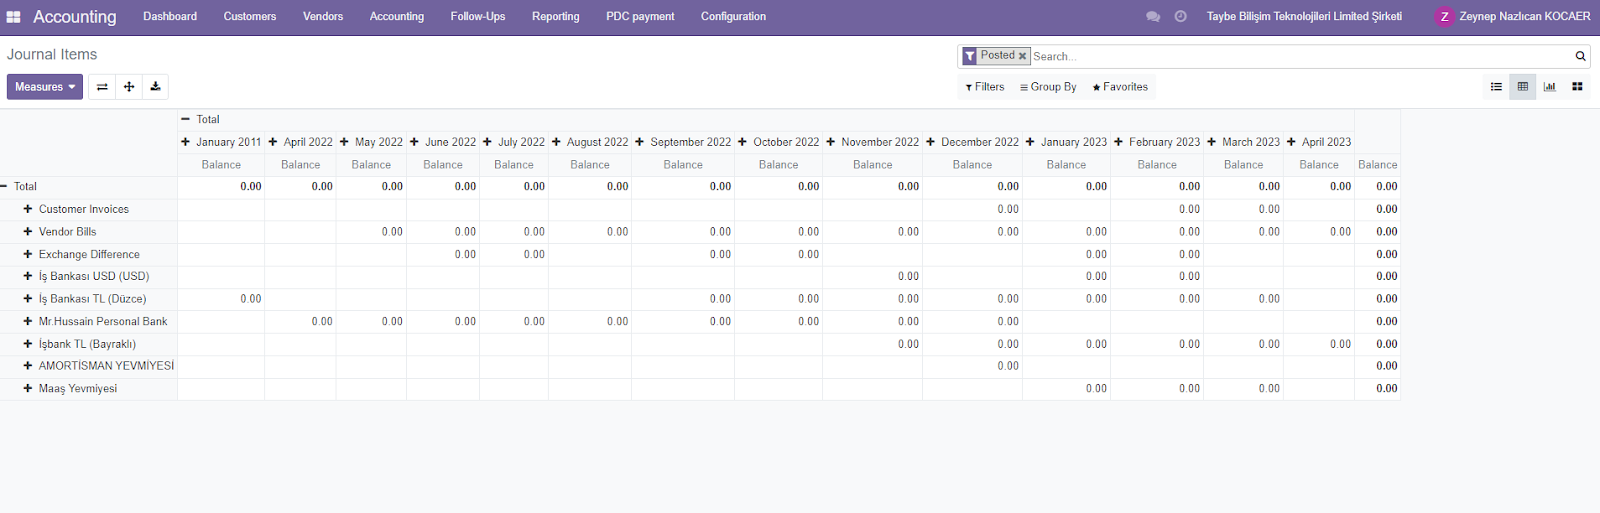
Task: Expand the August 2022 column
Action: coord(556,142)
